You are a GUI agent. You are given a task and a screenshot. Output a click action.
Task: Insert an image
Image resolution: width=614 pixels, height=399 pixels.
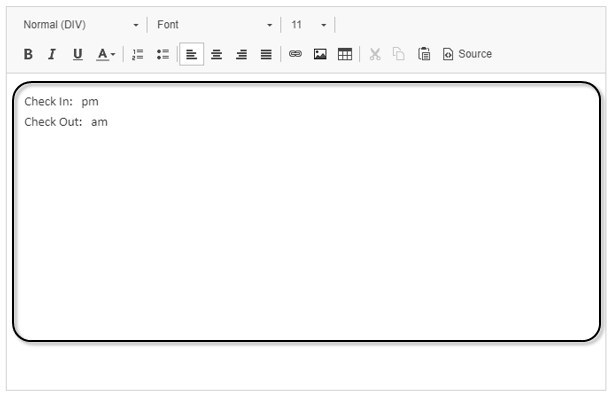click(320, 54)
